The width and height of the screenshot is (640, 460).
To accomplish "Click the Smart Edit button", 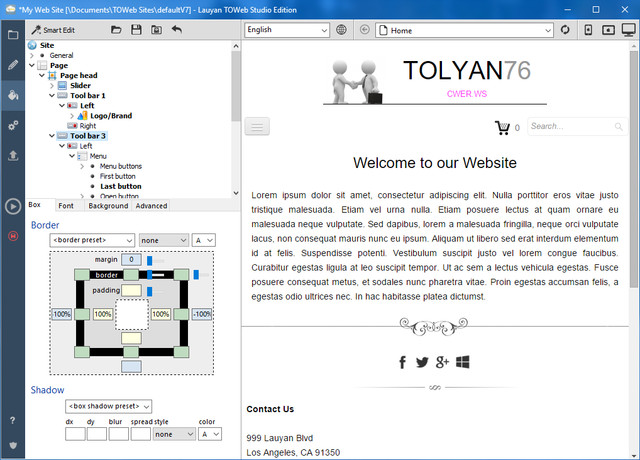I will pyautogui.click(x=53, y=30).
